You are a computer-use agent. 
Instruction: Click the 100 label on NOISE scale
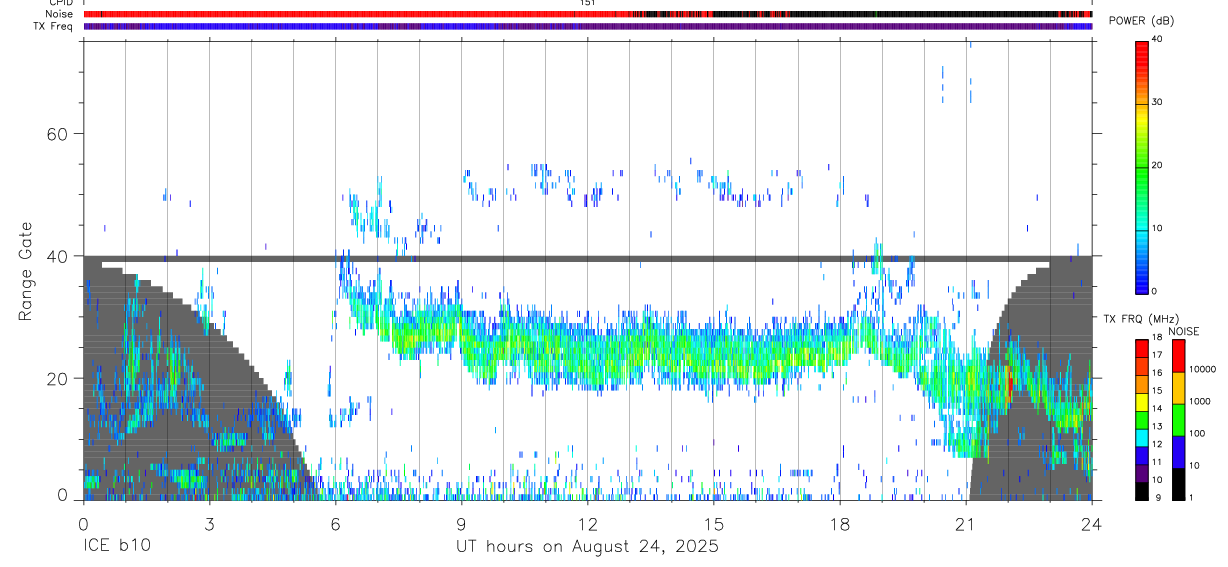(1198, 434)
